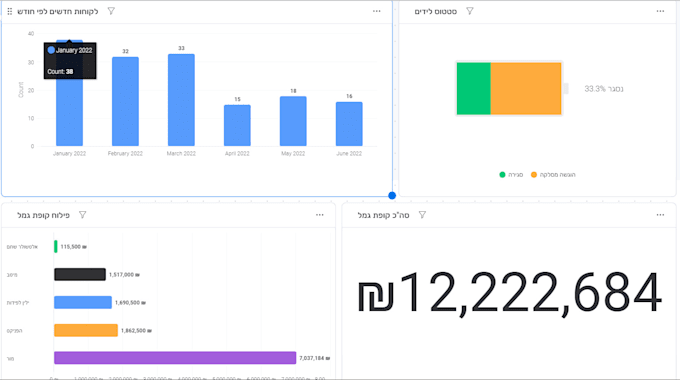Click the filter icon of פילוח קופת גמל widget

(82, 215)
